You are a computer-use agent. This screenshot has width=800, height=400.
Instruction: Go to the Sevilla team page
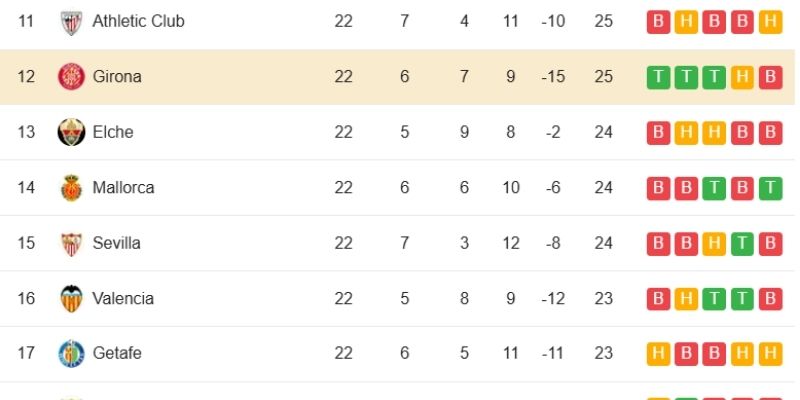[x=116, y=243]
